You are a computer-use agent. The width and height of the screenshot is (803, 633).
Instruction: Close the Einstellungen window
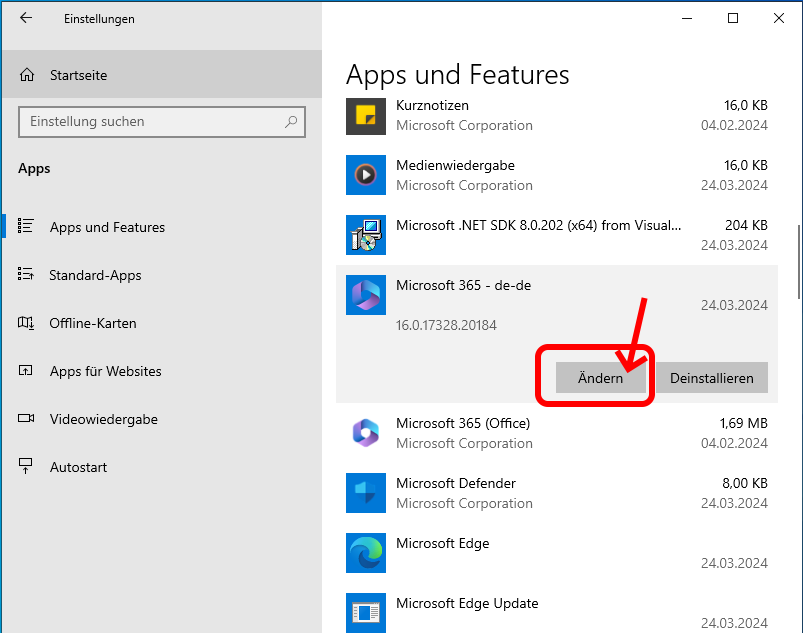pyautogui.click(x=779, y=18)
